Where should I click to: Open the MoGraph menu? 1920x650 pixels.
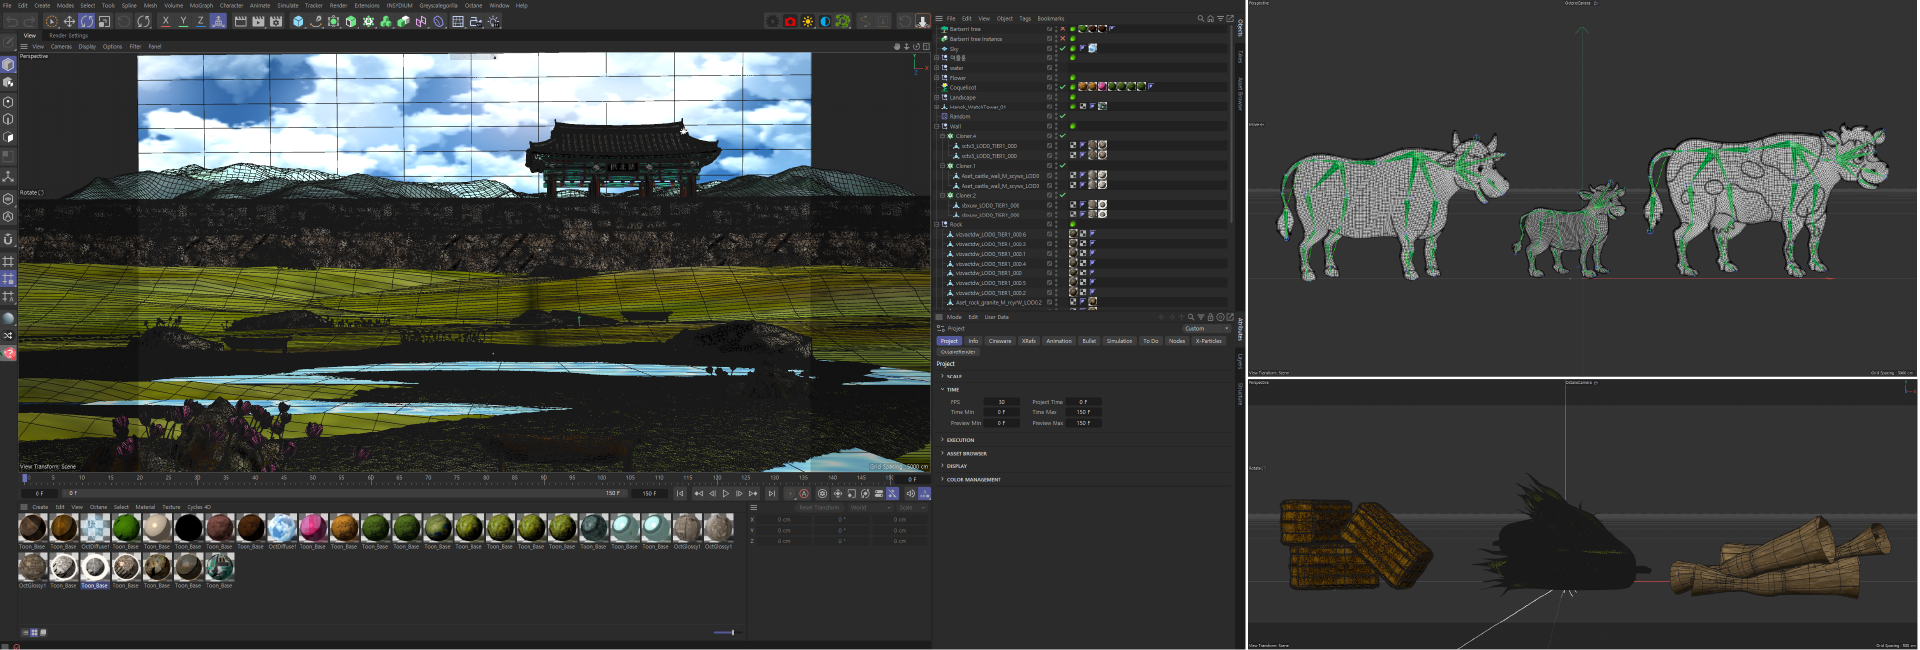201,5
